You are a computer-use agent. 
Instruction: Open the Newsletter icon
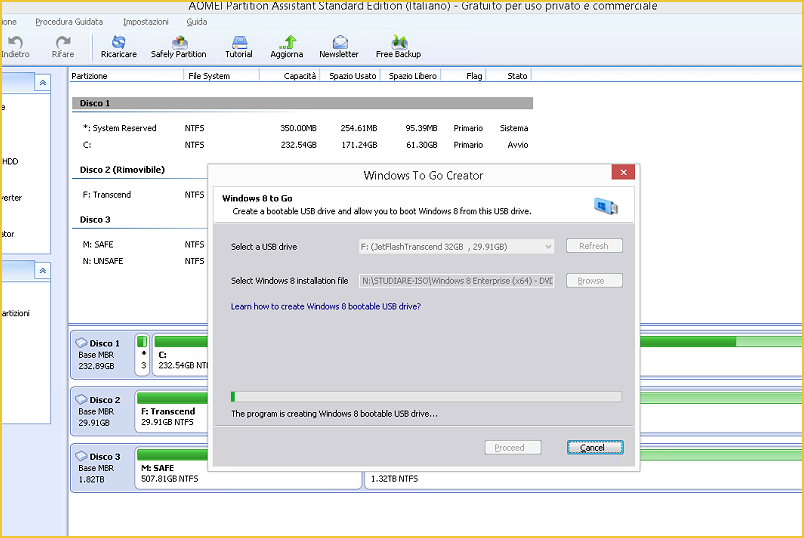pos(340,42)
